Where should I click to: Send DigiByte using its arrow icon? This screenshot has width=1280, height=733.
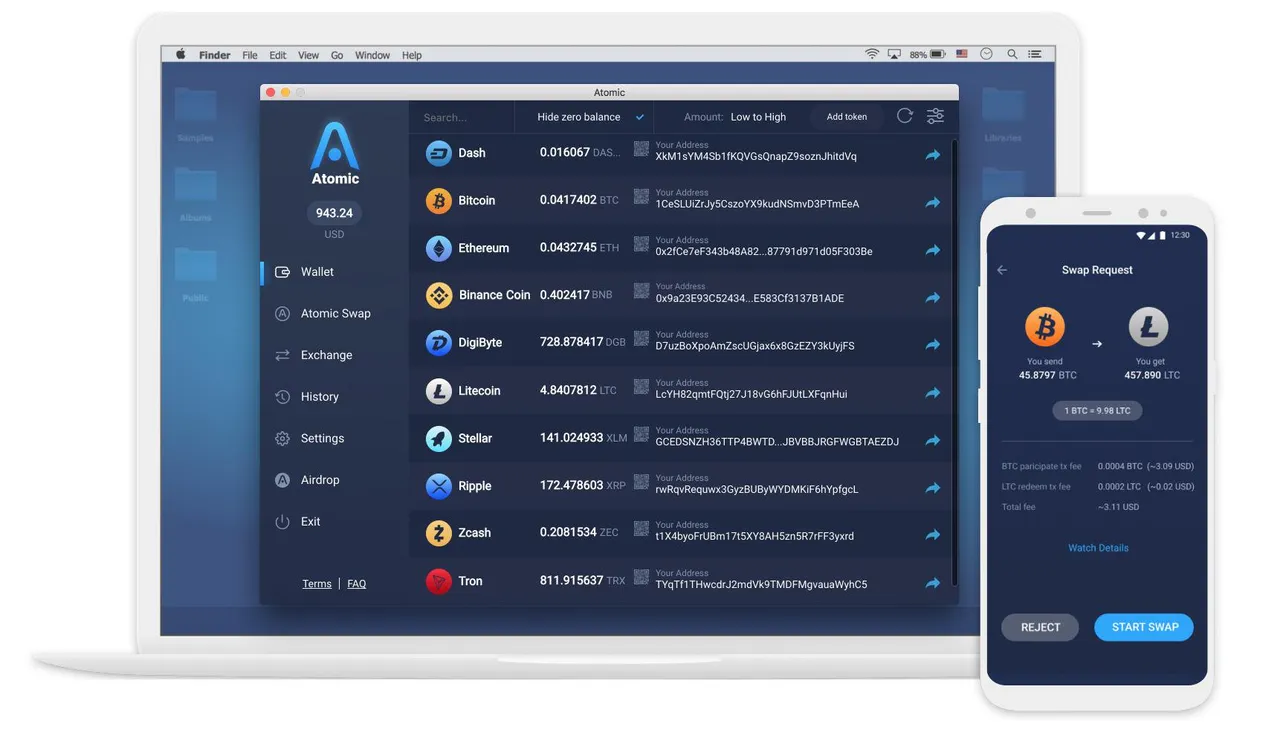933,344
